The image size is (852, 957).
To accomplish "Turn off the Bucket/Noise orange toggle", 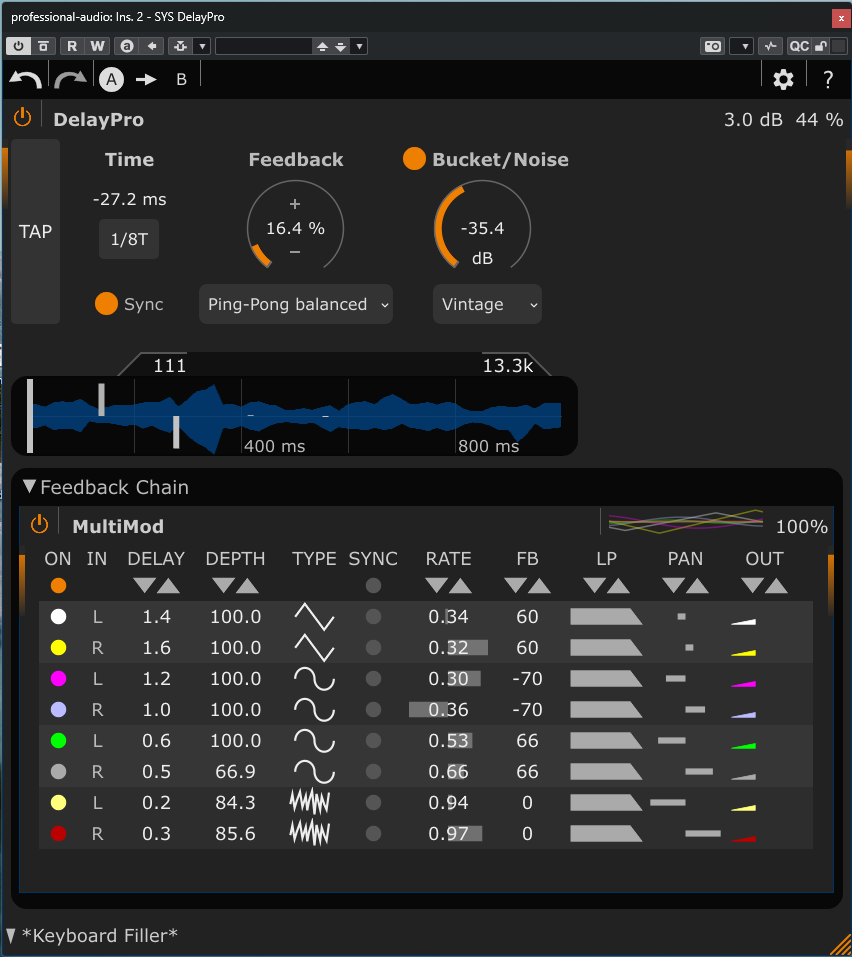I will point(414,159).
